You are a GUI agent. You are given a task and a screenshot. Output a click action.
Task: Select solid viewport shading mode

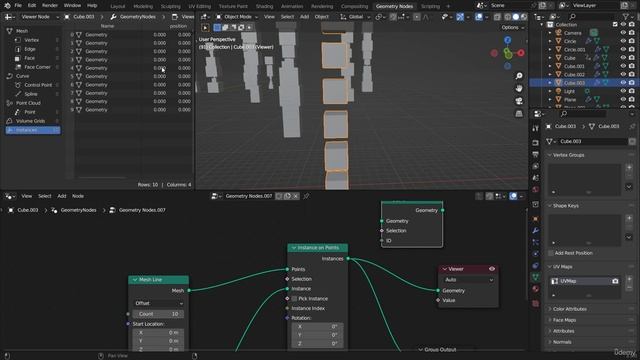tap(516, 17)
